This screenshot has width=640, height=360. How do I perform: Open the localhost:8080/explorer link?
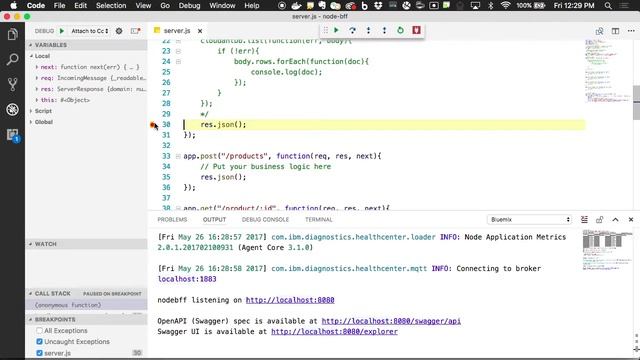(x=334, y=331)
